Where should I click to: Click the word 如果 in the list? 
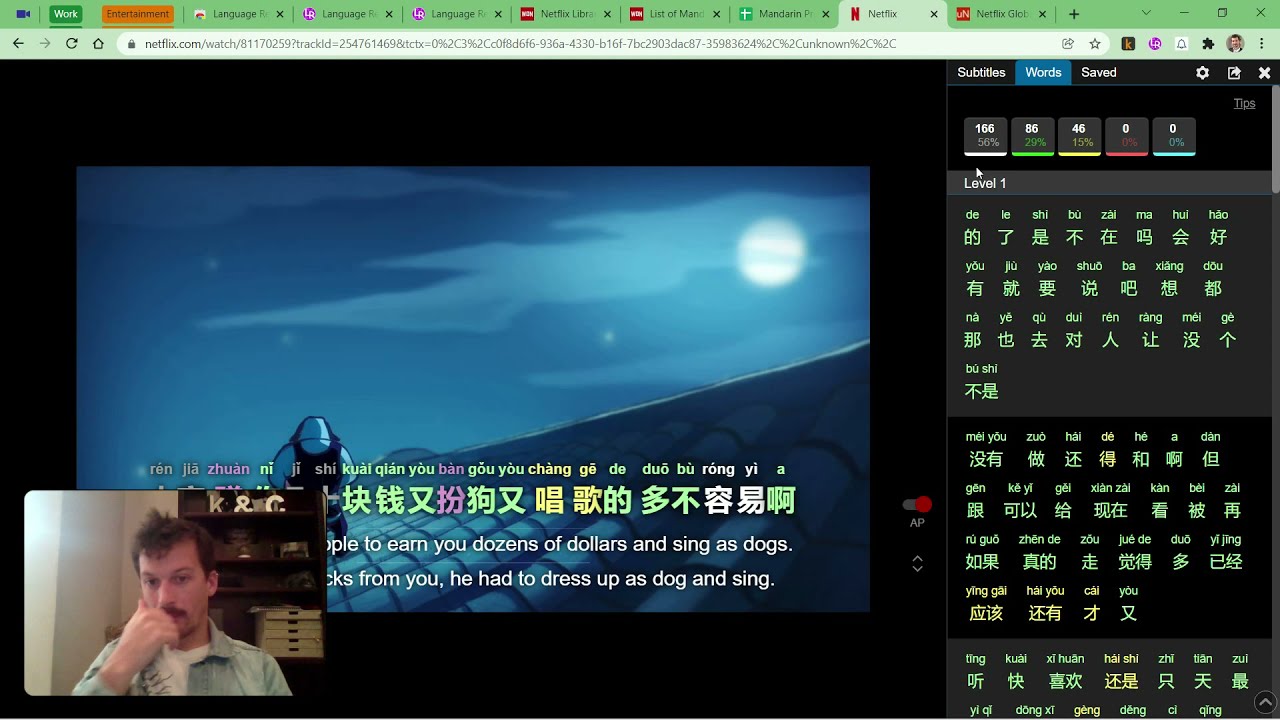[x=982, y=562]
